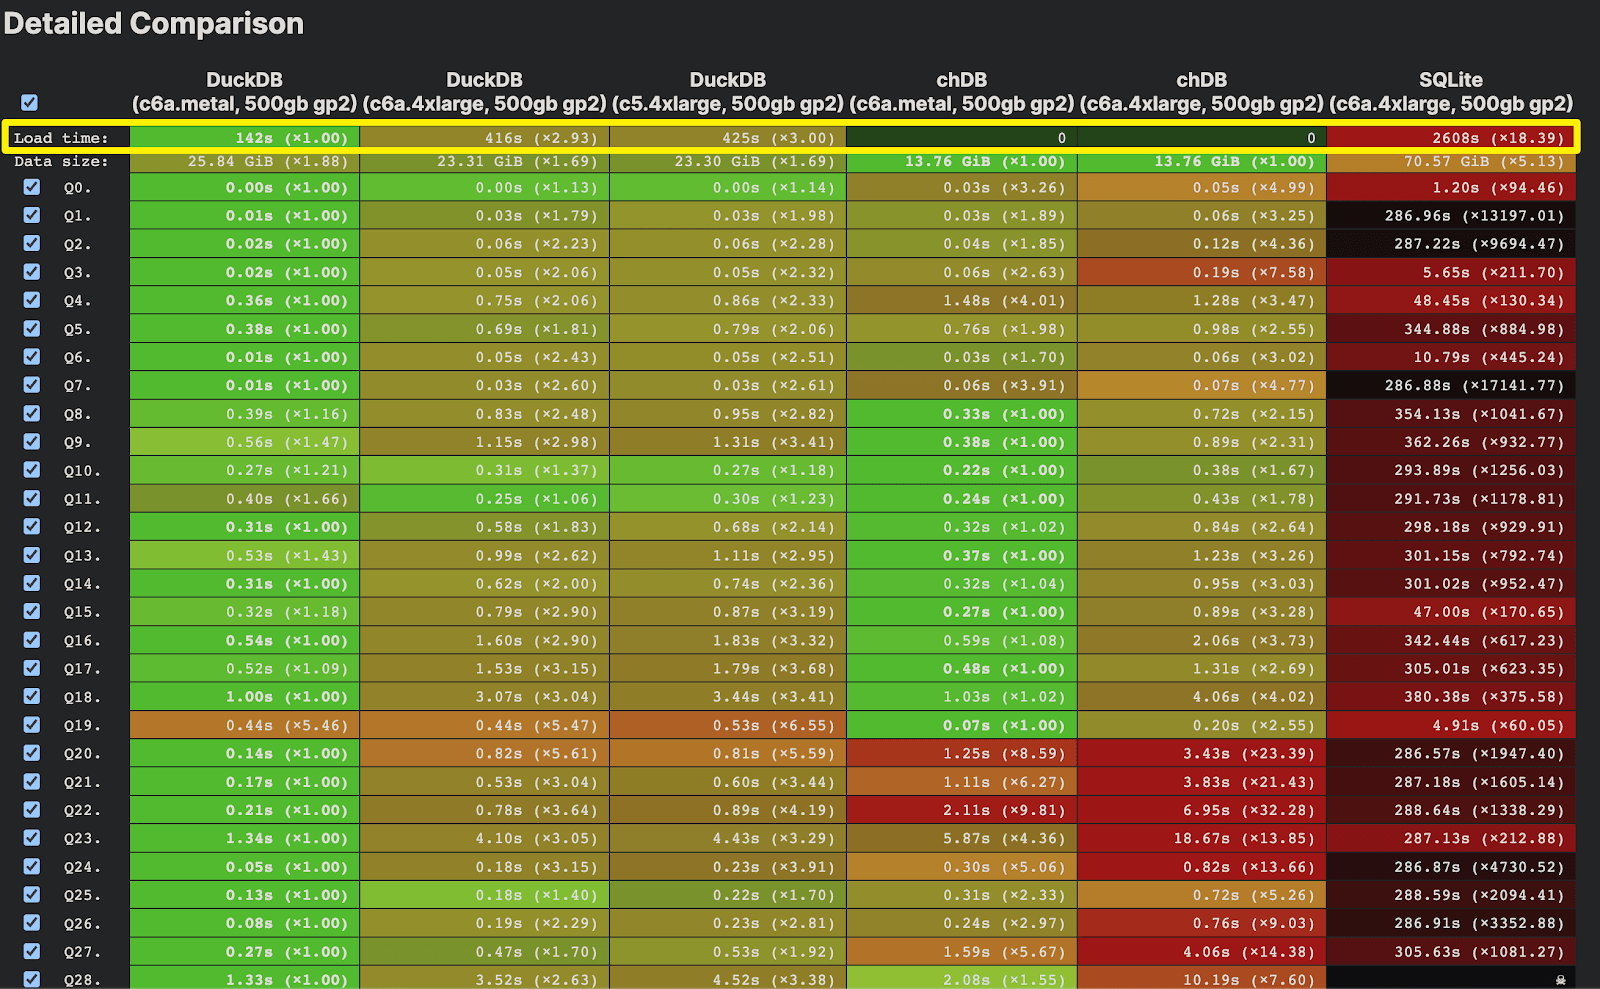The image size is (1600, 989).
Task: Toggle the Q28 query checkbox
Action: (x=32, y=979)
